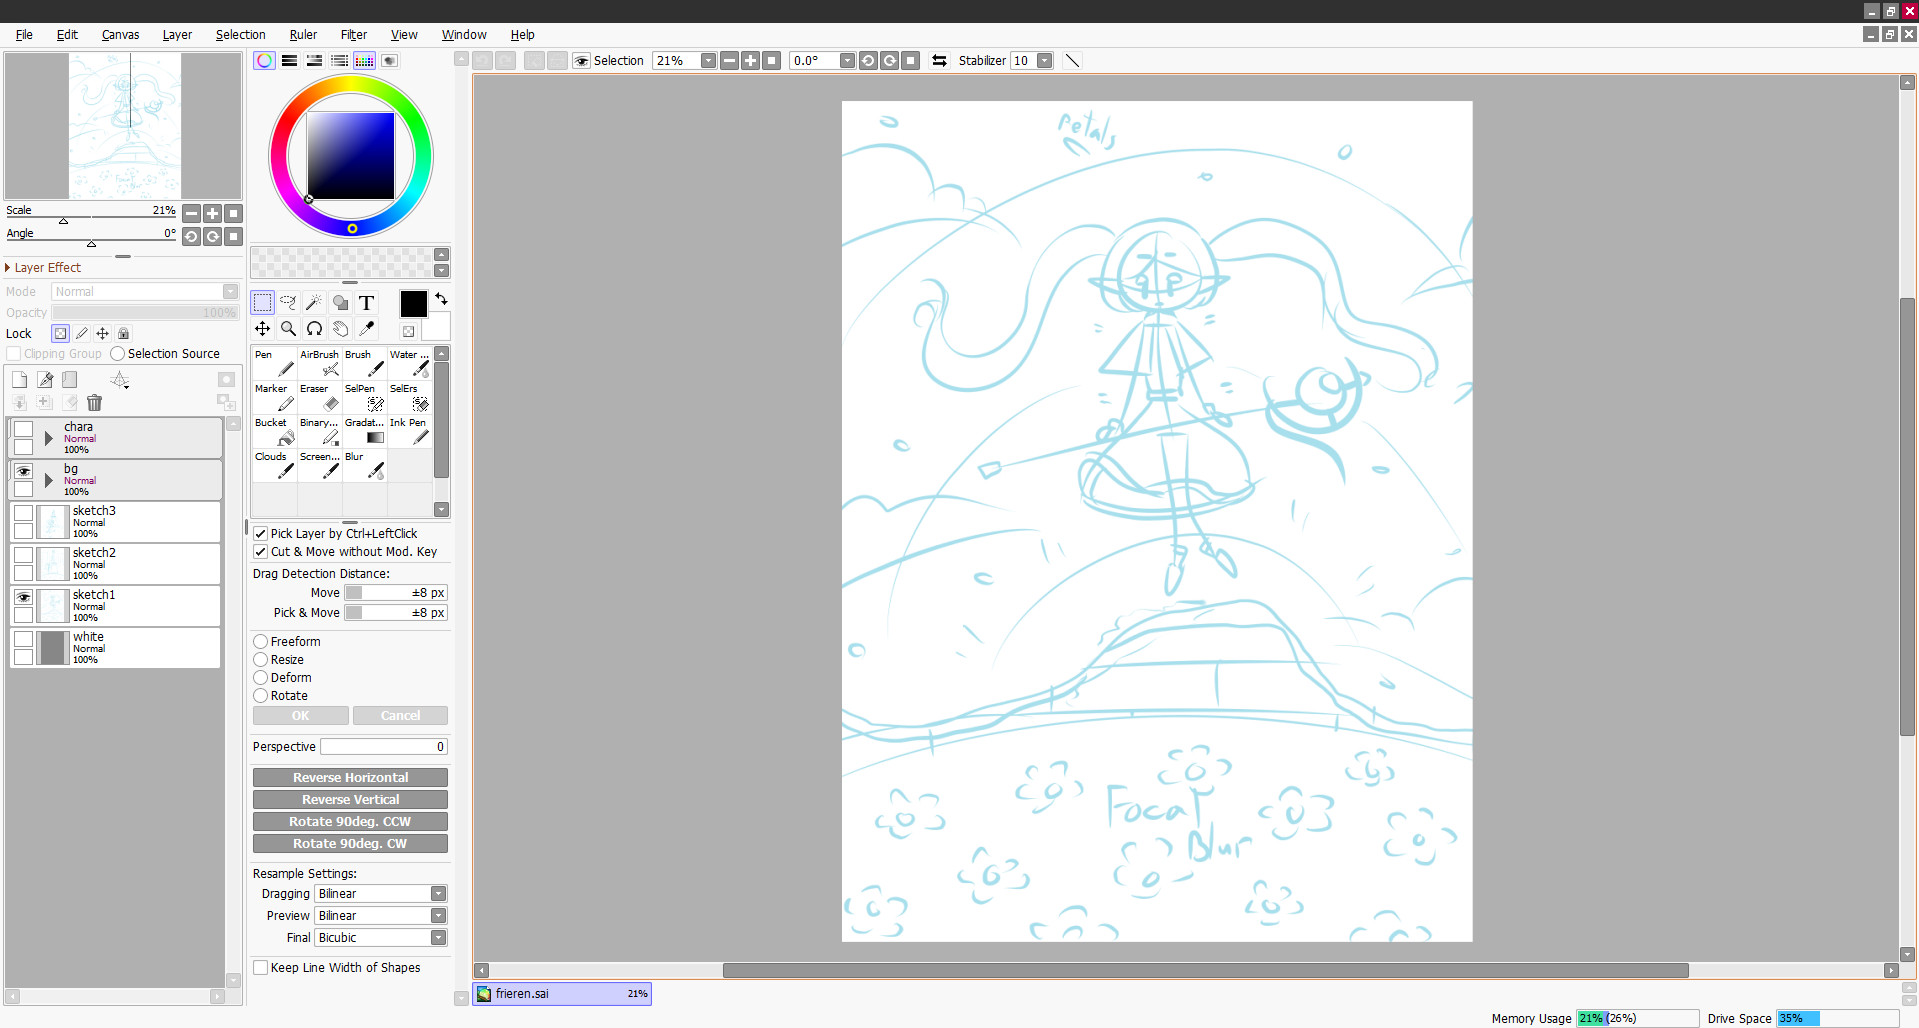Screen dimensions: 1919x1028
Task: Show the color wheel panel
Action: [x=264, y=61]
